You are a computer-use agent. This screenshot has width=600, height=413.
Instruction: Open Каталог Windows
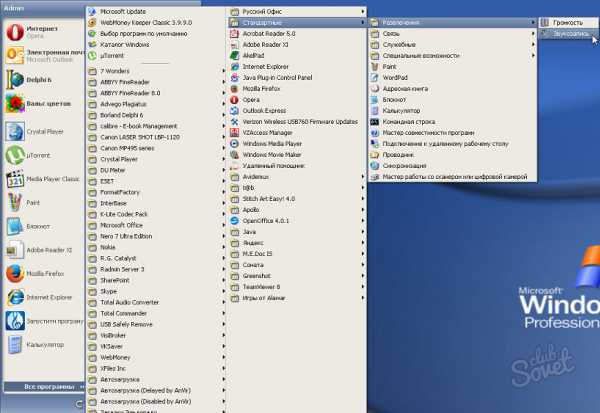pos(155,45)
